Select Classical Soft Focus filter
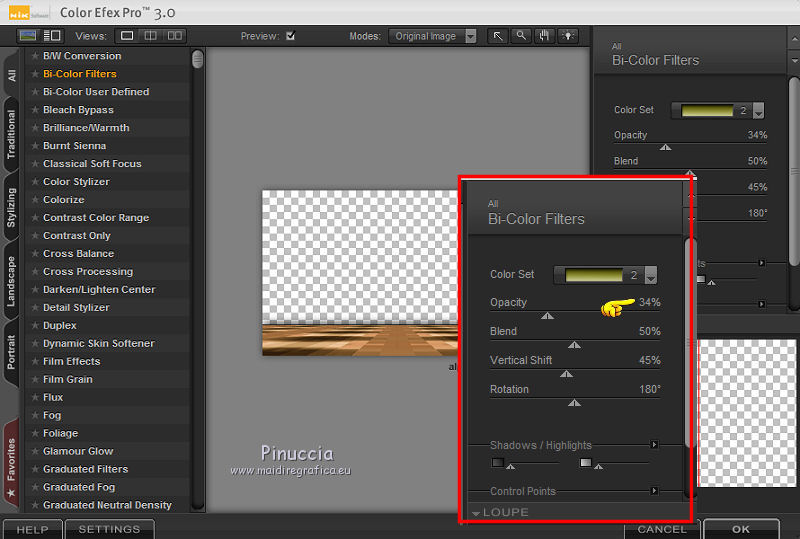This screenshot has width=800, height=539. tap(92, 163)
